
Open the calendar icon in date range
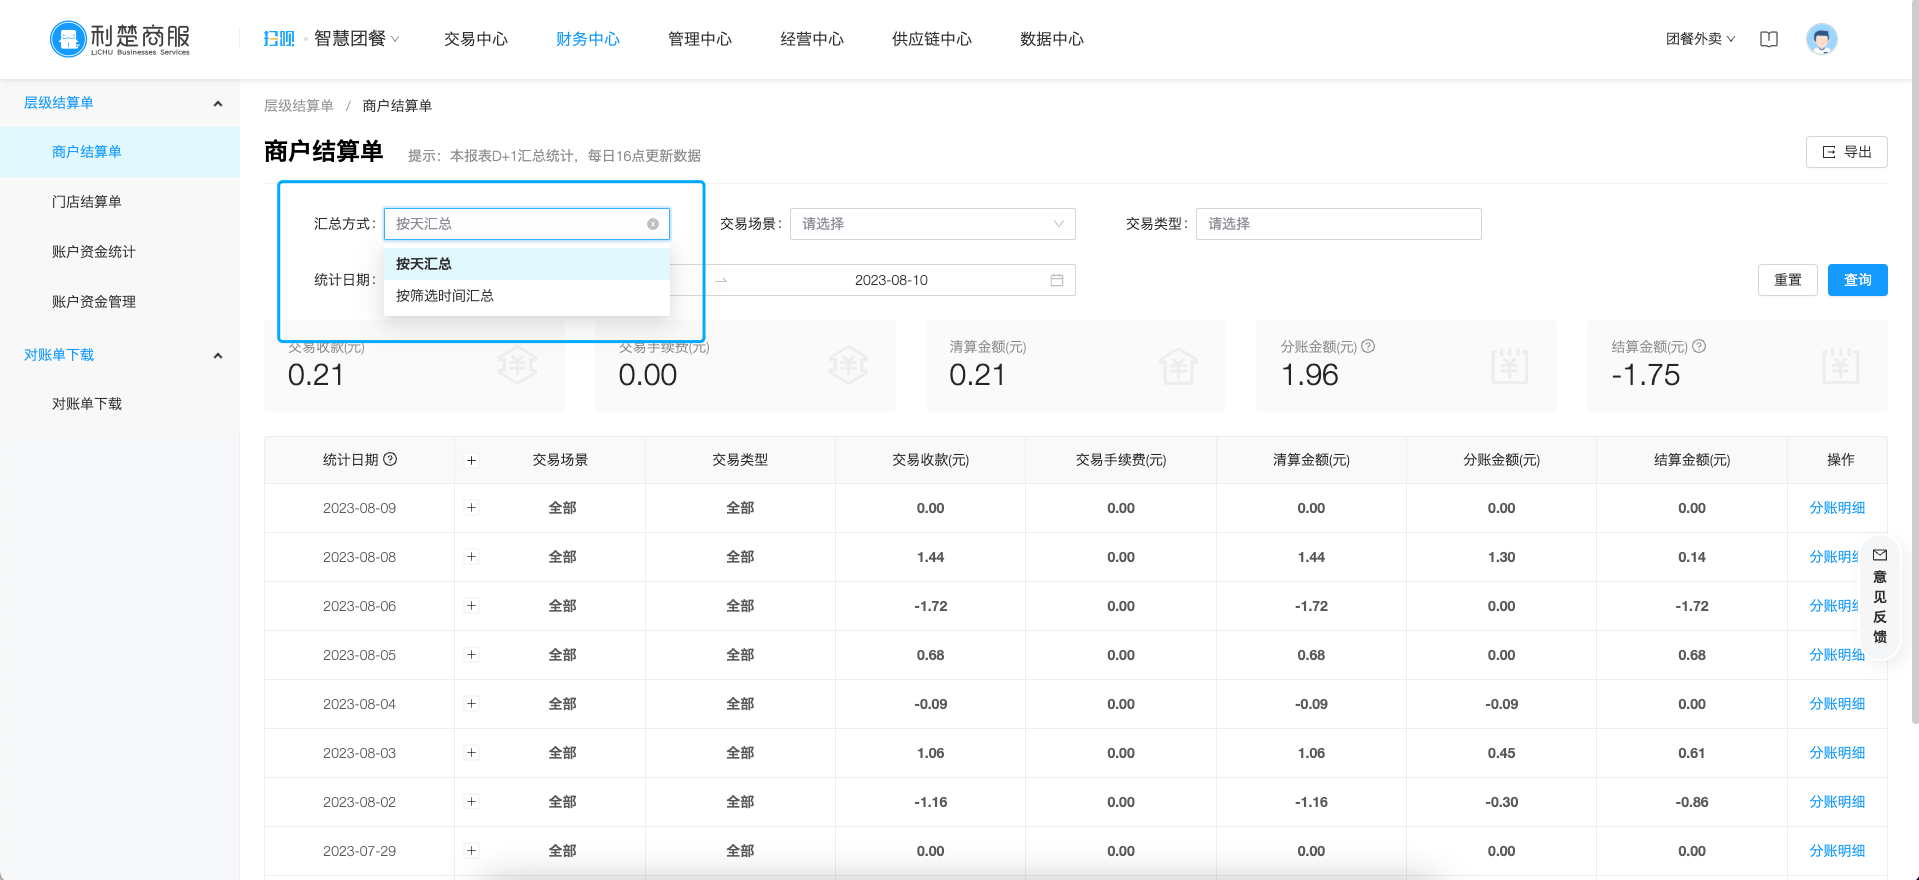click(x=1057, y=280)
